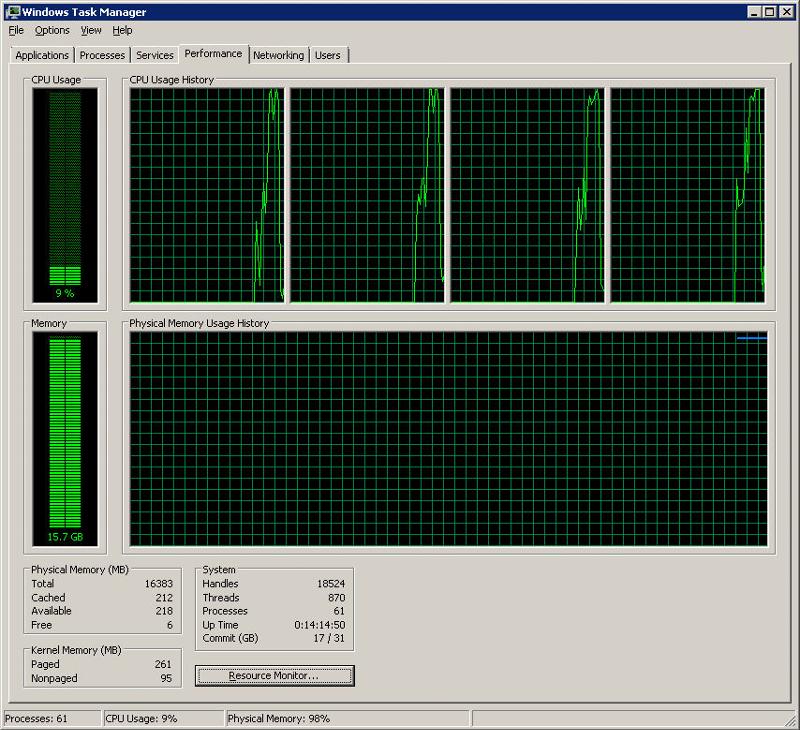
Task: Switch to the Networking tab
Action: tap(278, 55)
